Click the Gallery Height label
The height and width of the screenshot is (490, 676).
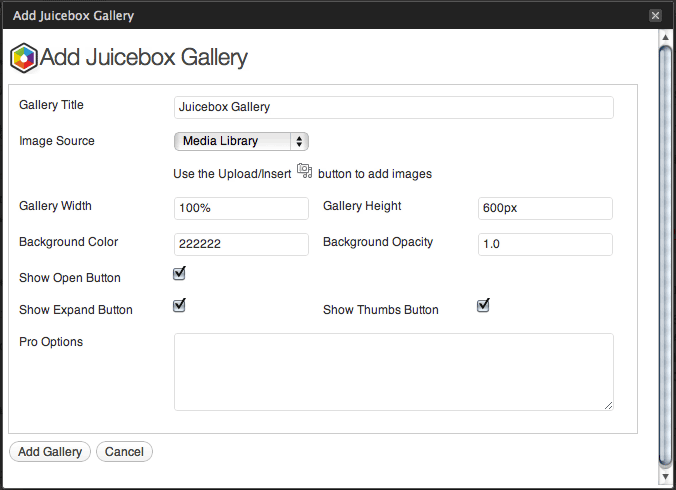[362, 206]
